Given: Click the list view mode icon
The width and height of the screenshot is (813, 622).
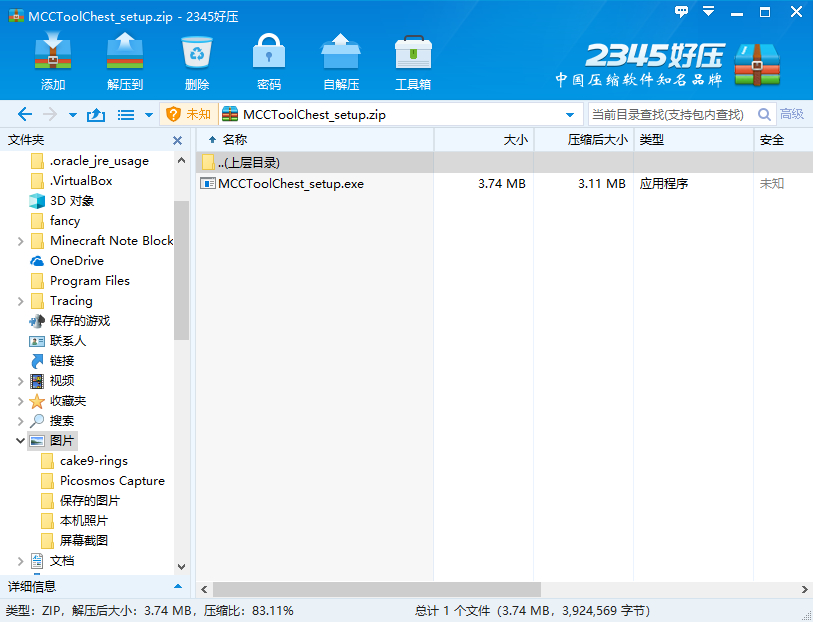Looking at the screenshot, I should (126, 115).
